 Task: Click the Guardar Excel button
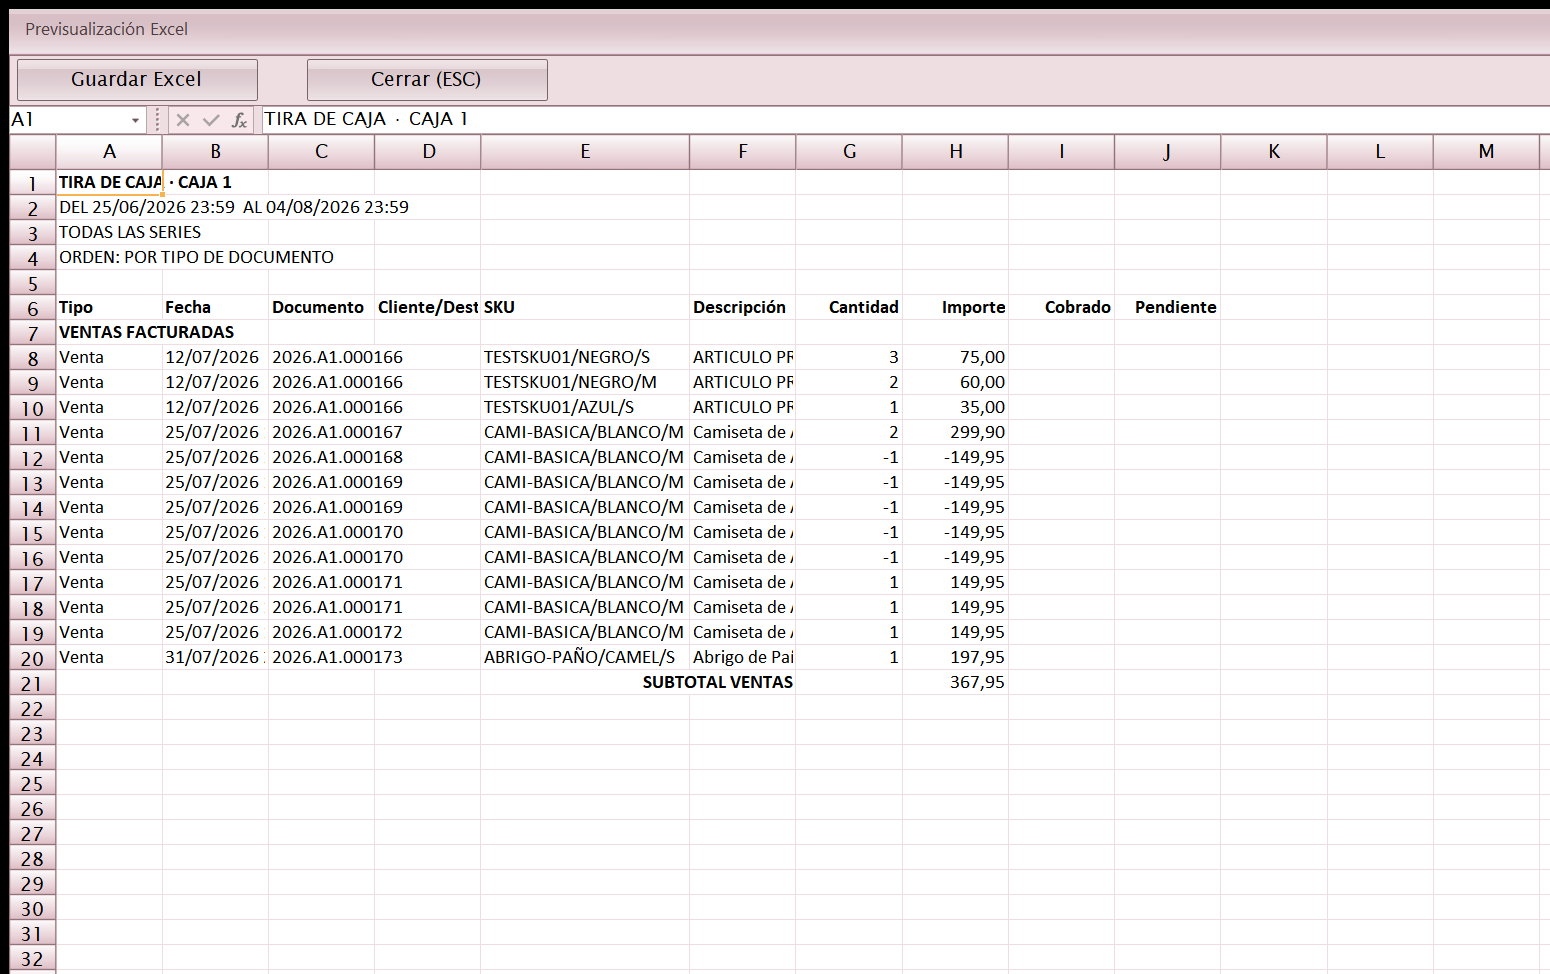tap(137, 80)
